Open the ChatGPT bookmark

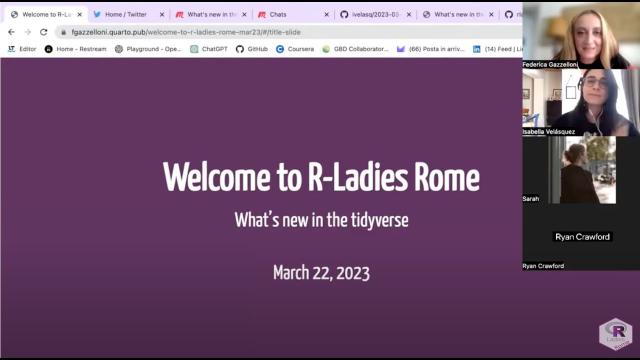tap(209, 49)
